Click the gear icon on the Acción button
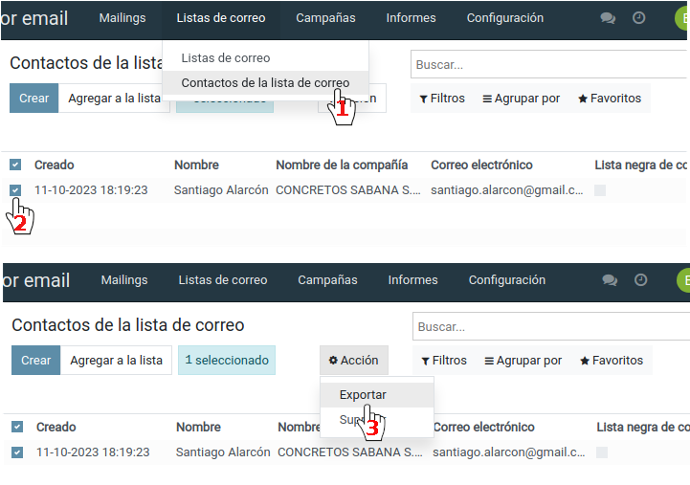The image size is (690, 485). (x=333, y=361)
